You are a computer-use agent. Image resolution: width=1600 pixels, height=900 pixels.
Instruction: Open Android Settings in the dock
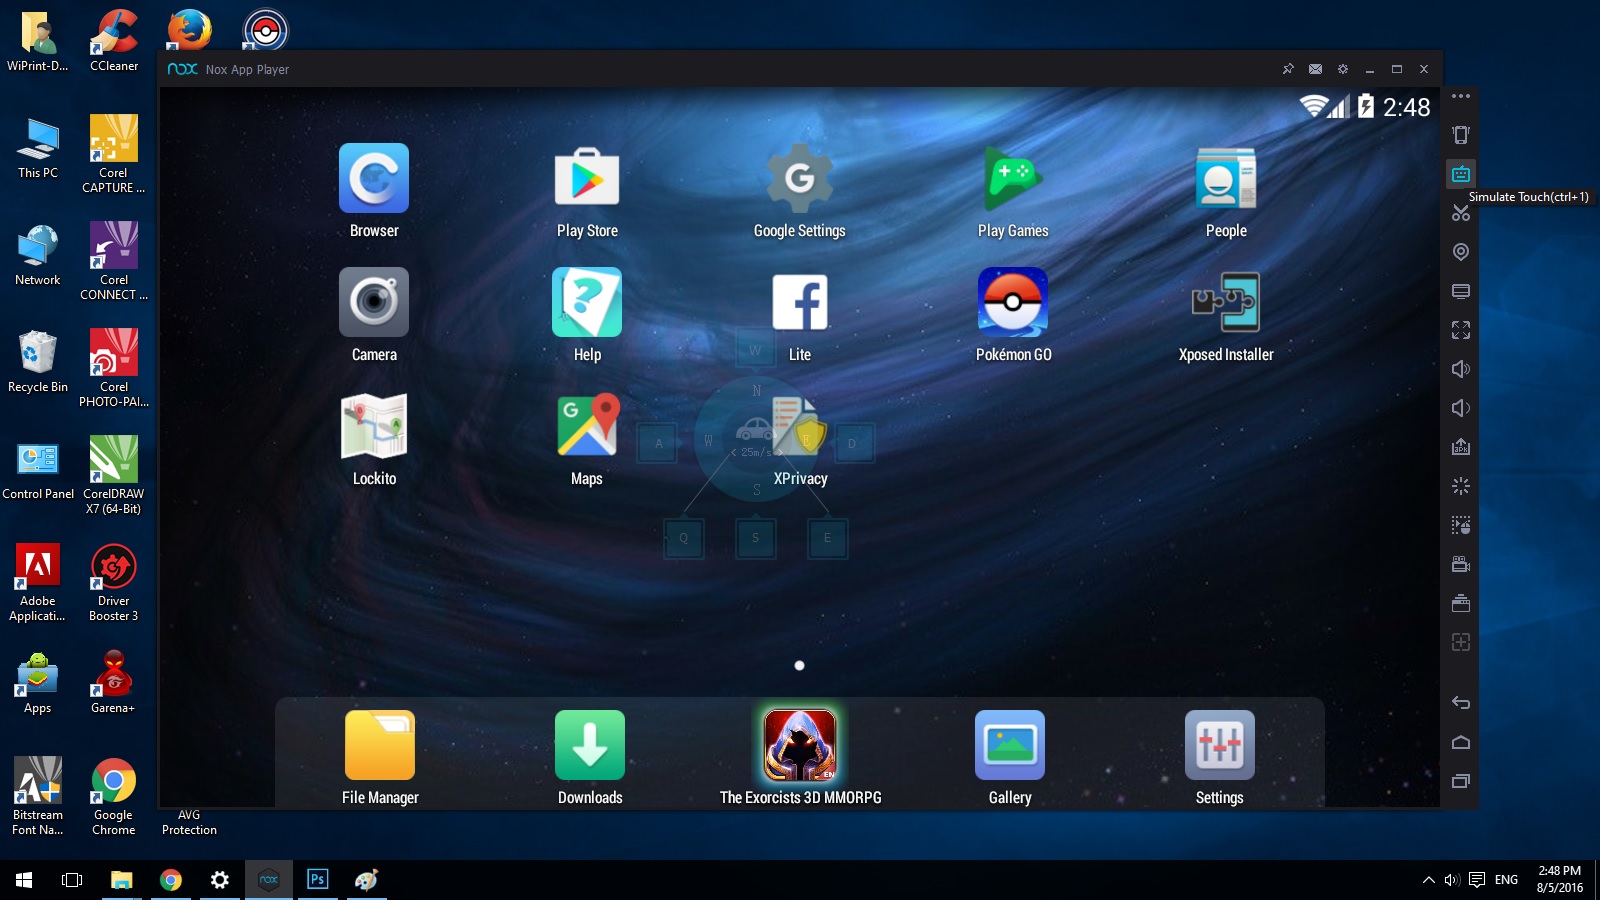pyautogui.click(x=1220, y=745)
